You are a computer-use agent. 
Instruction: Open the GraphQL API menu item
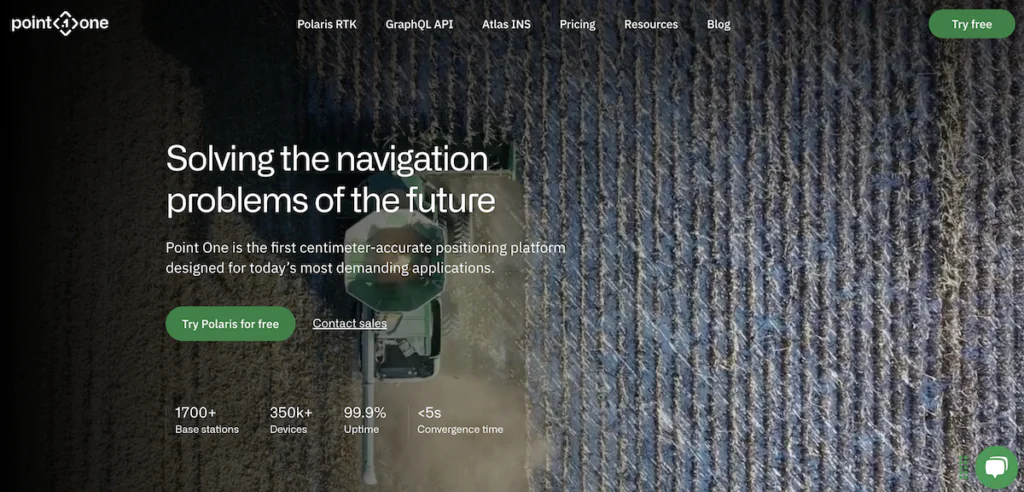tap(419, 25)
